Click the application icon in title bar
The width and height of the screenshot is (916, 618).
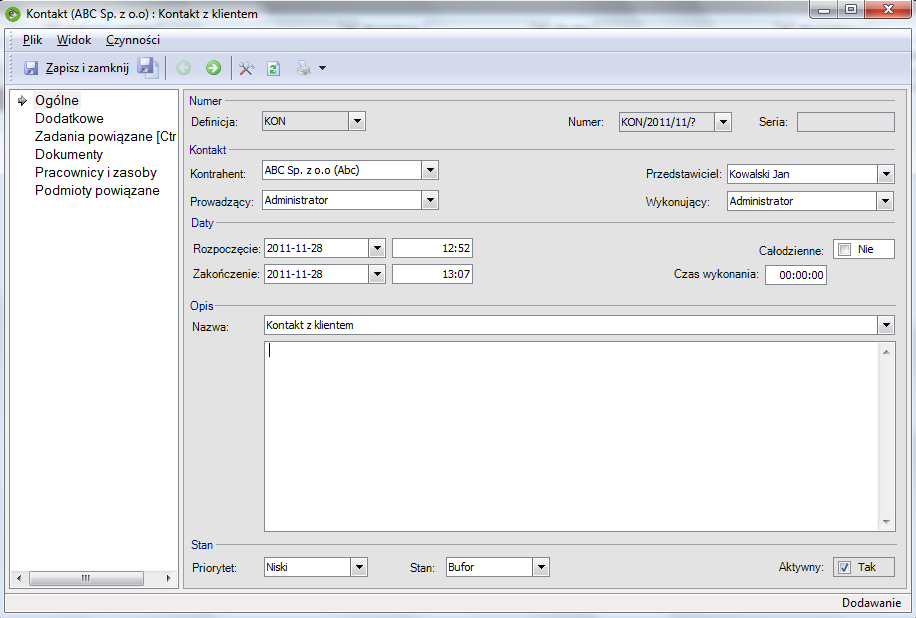(x=13, y=13)
